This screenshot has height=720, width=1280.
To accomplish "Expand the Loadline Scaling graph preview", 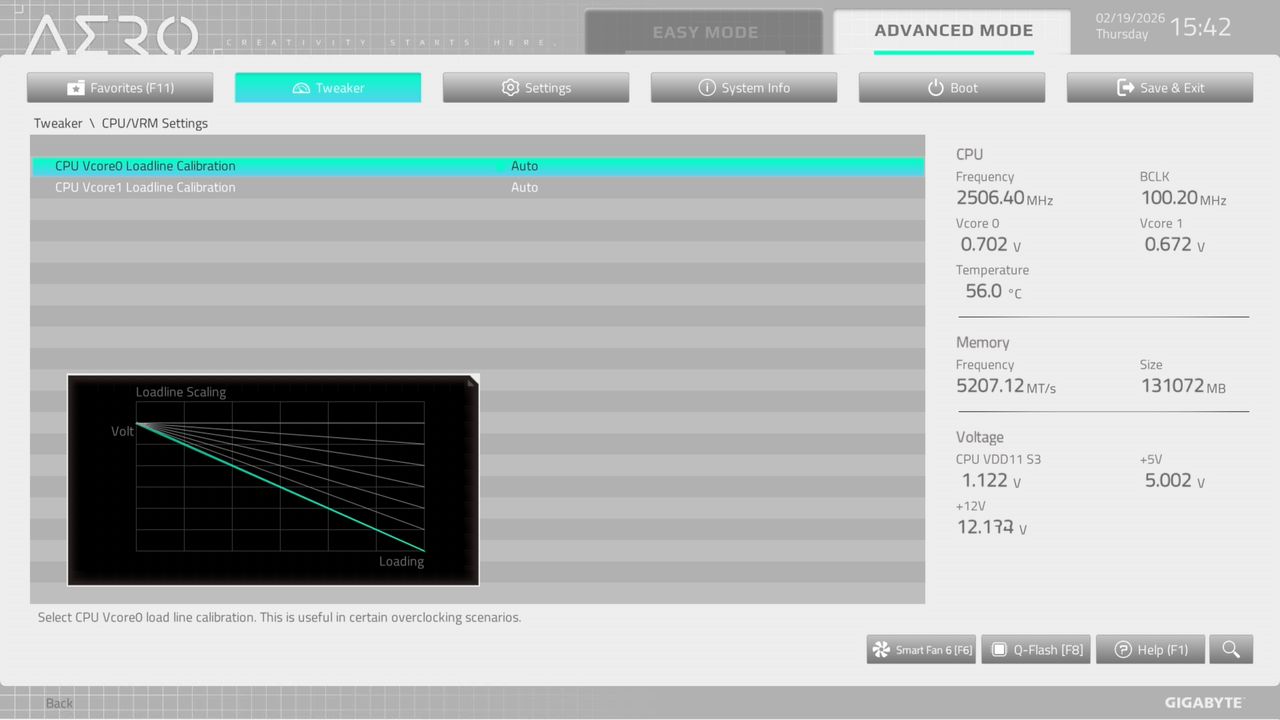I will tap(470, 380).
